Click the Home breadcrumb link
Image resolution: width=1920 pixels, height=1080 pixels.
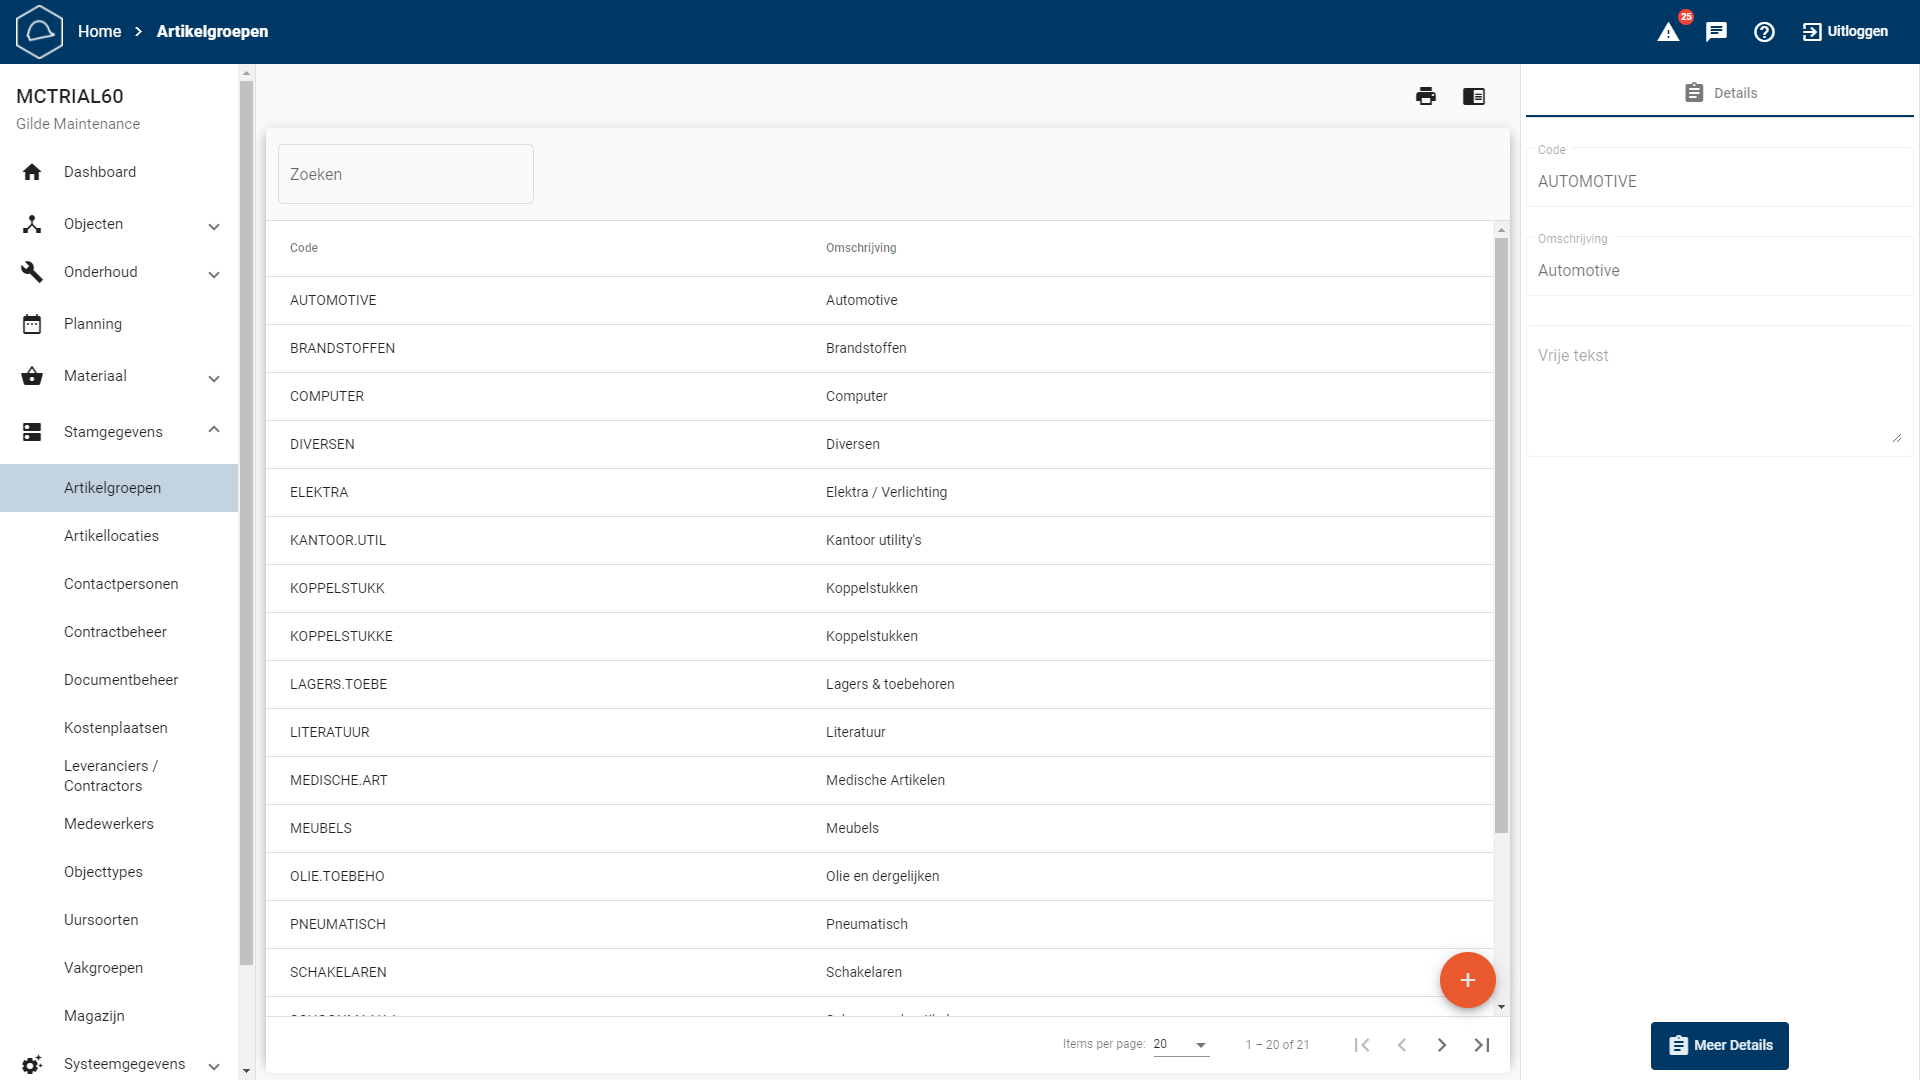[99, 32]
